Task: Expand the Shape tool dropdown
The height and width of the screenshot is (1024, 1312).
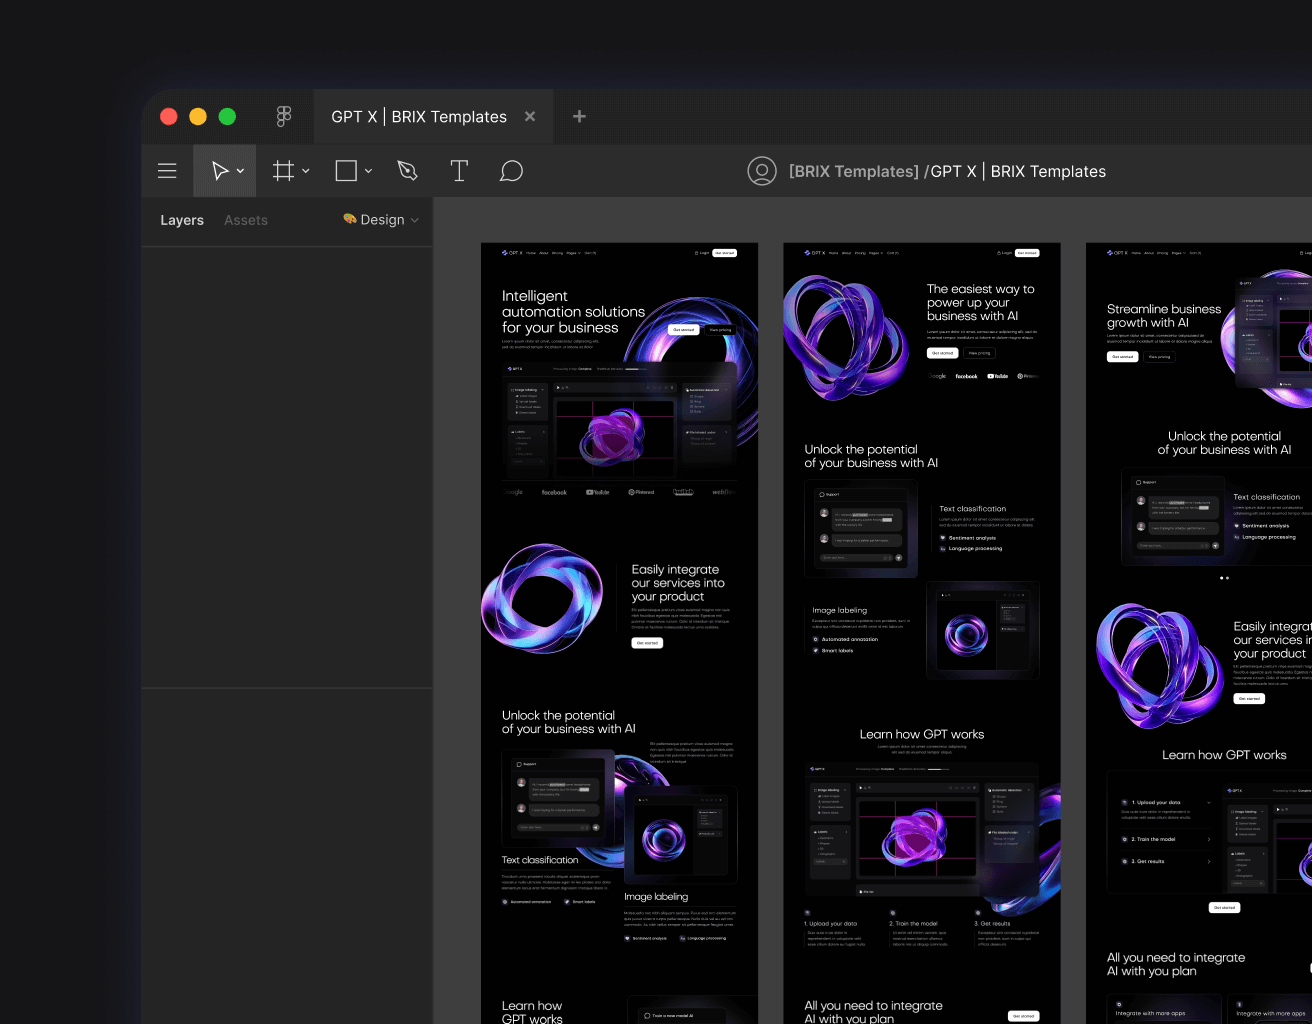Action: click(x=368, y=170)
